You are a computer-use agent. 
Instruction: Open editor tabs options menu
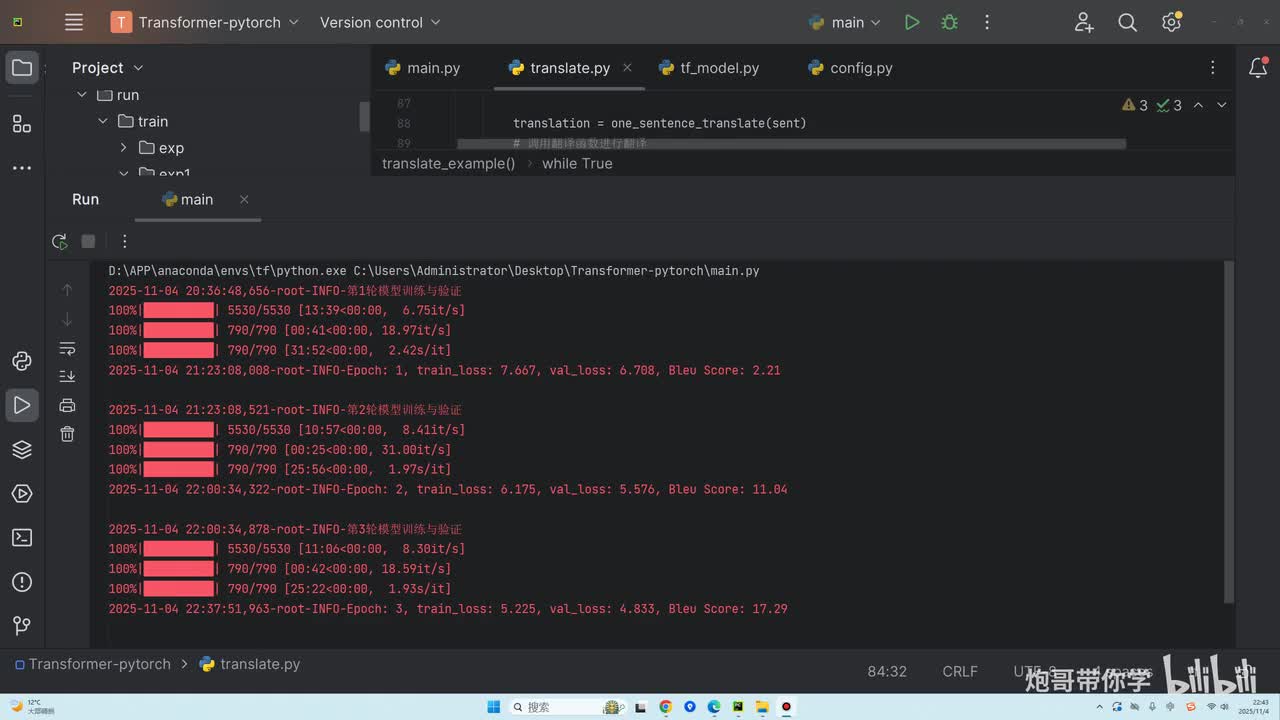coord(1212,68)
